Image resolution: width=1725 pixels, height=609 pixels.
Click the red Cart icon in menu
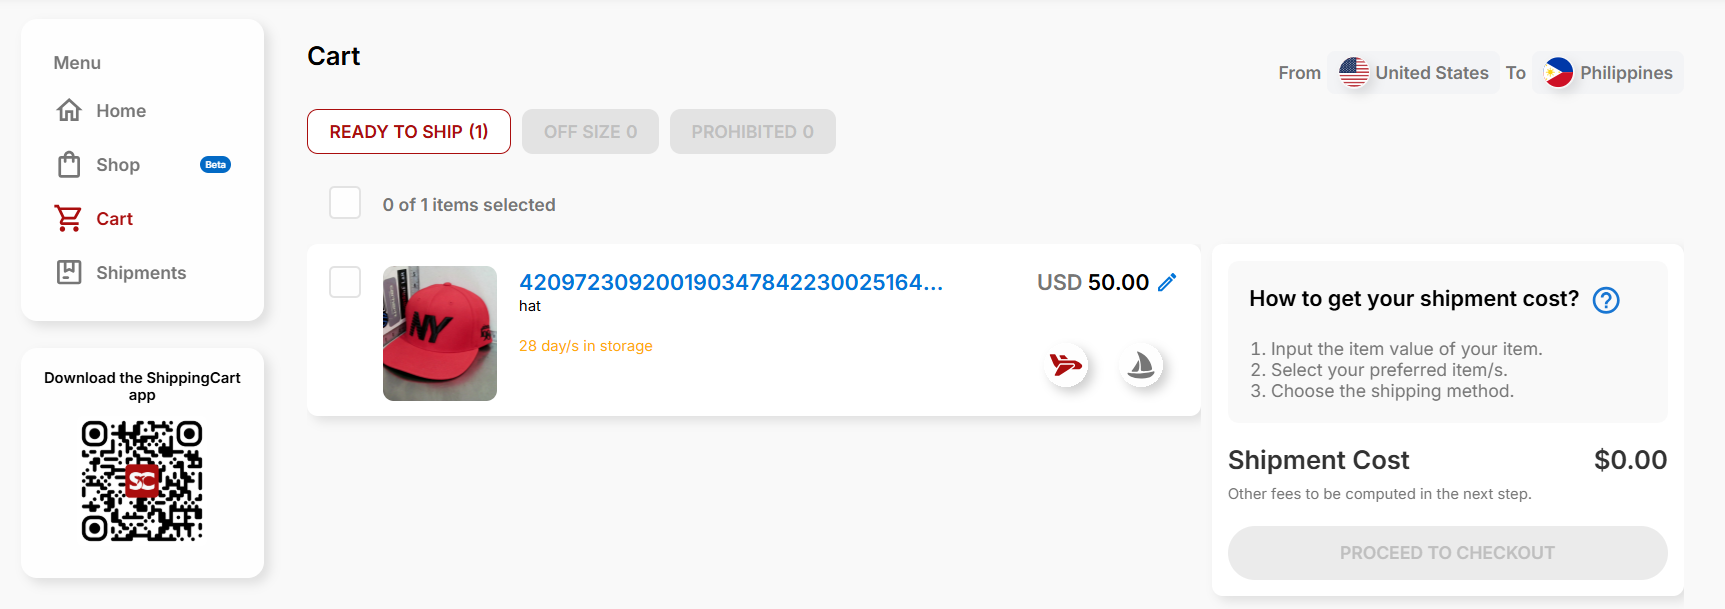tap(69, 218)
